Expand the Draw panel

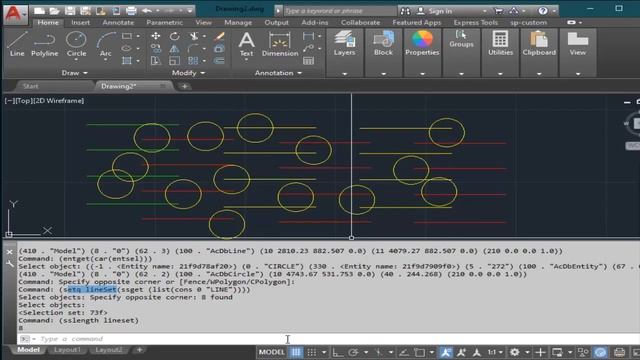[x=74, y=73]
